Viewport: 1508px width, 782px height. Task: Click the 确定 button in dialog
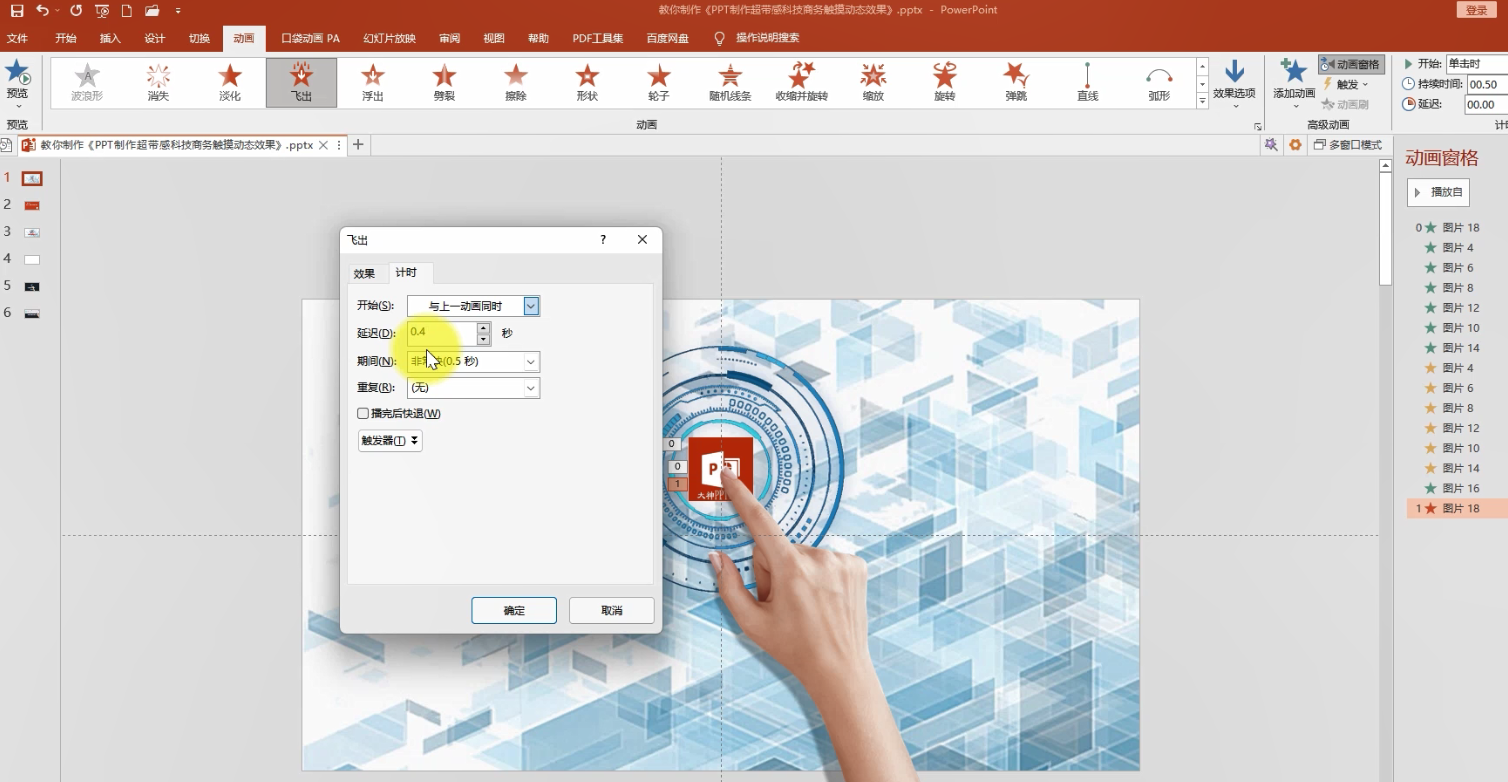coord(514,610)
